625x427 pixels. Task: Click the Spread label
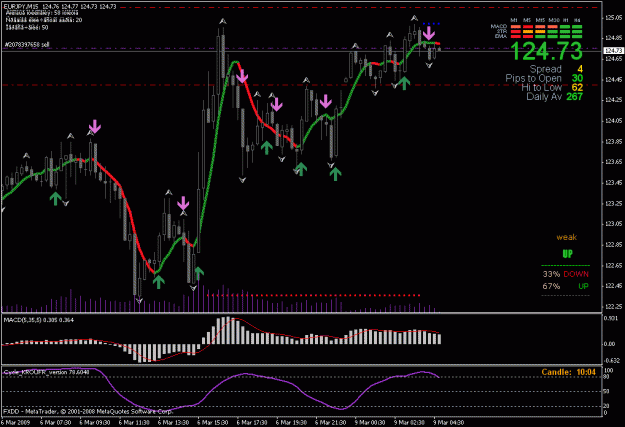click(545, 69)
